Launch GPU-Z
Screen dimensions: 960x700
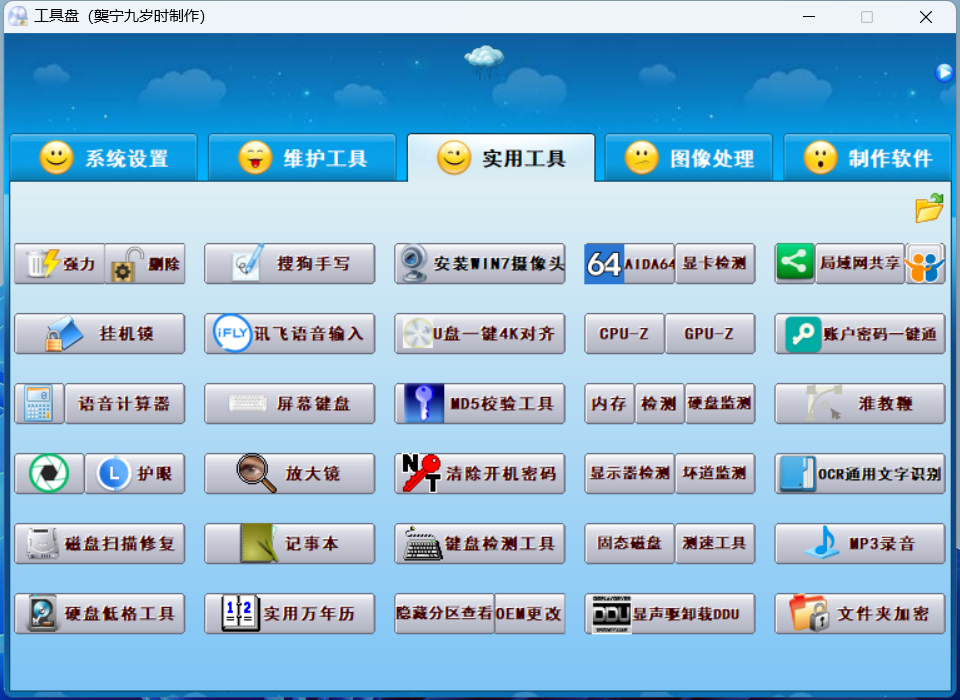click(709, 334)
